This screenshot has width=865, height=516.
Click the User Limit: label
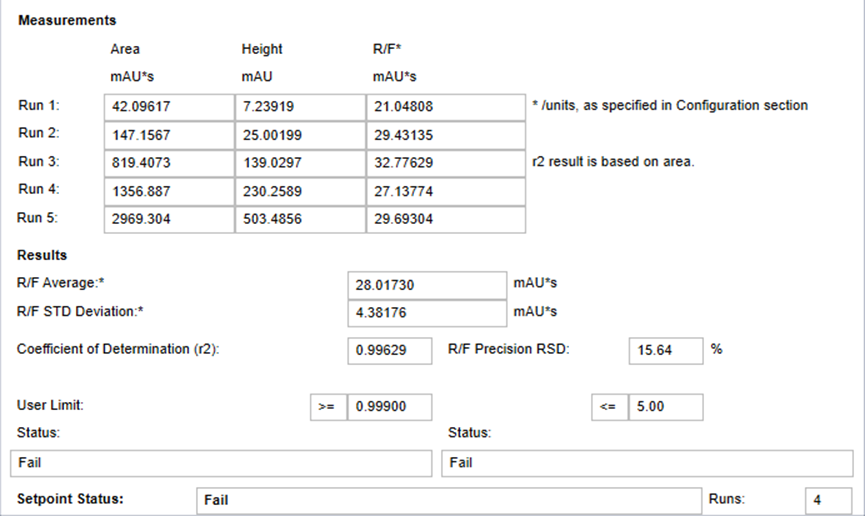[50, 406]
